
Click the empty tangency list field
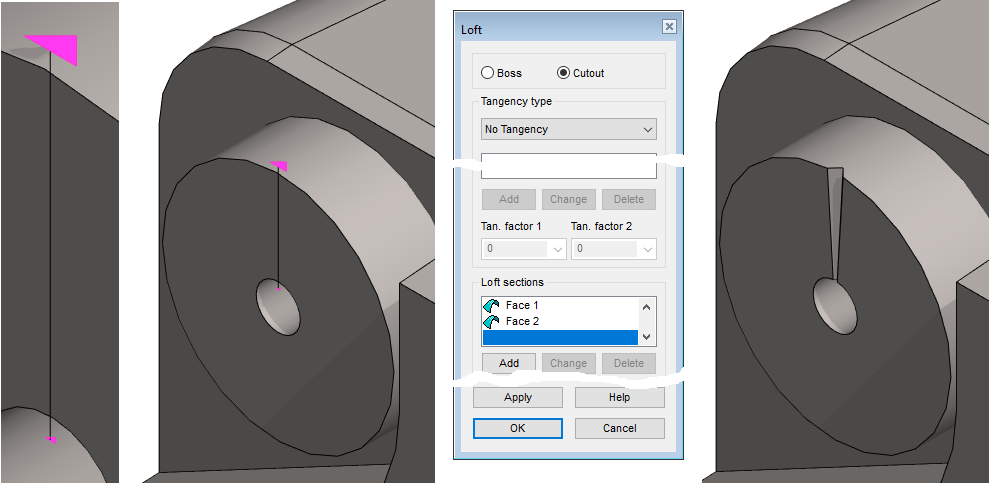[568, 167]
